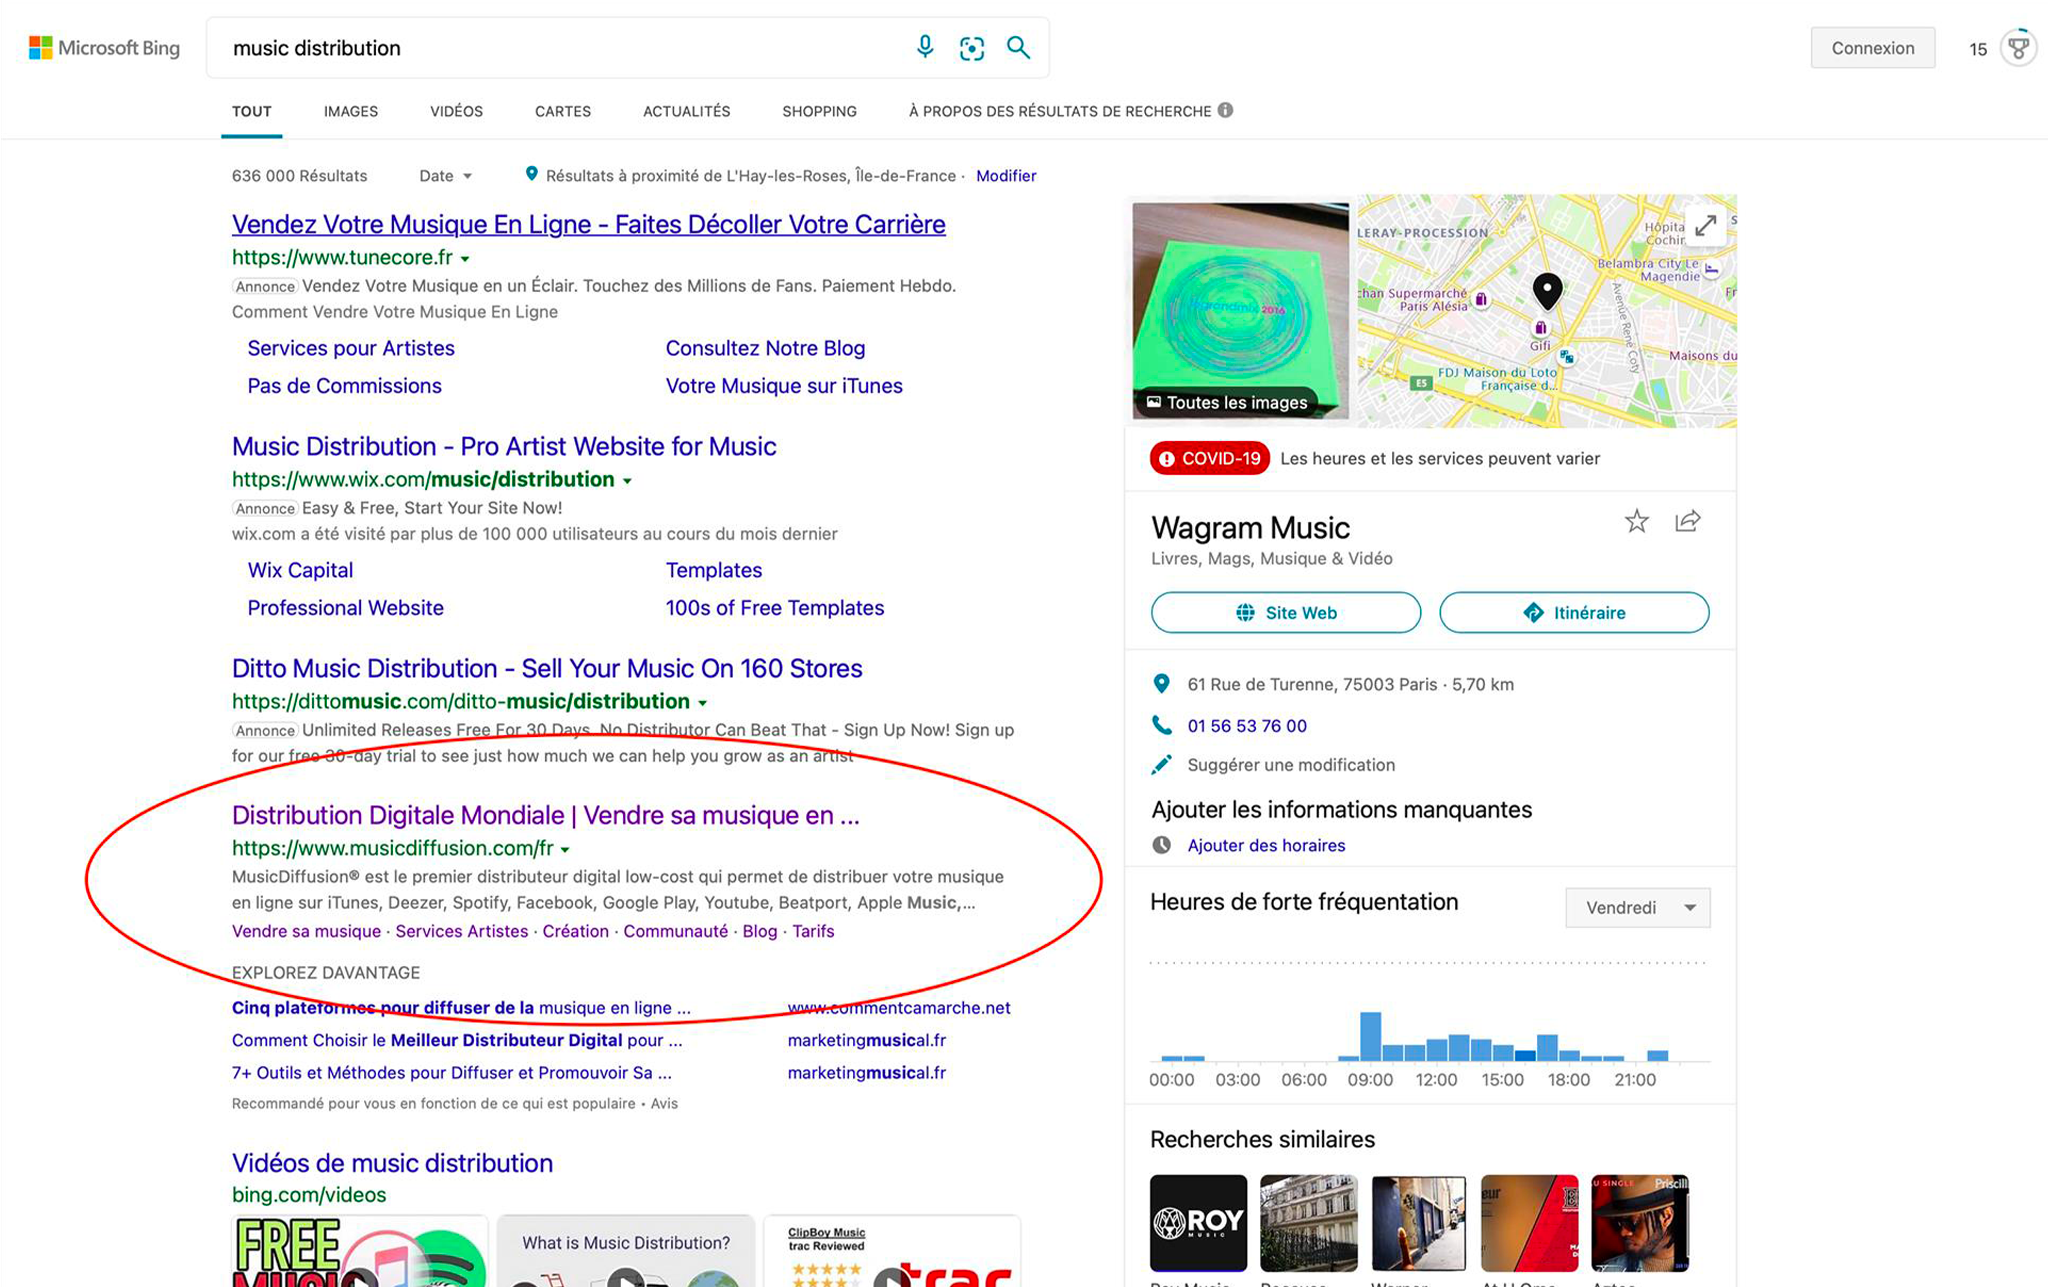Click the Site Web button for Wagram Music
Viewport: 2048px width, 1287px height.
(x=1285, y=612)
